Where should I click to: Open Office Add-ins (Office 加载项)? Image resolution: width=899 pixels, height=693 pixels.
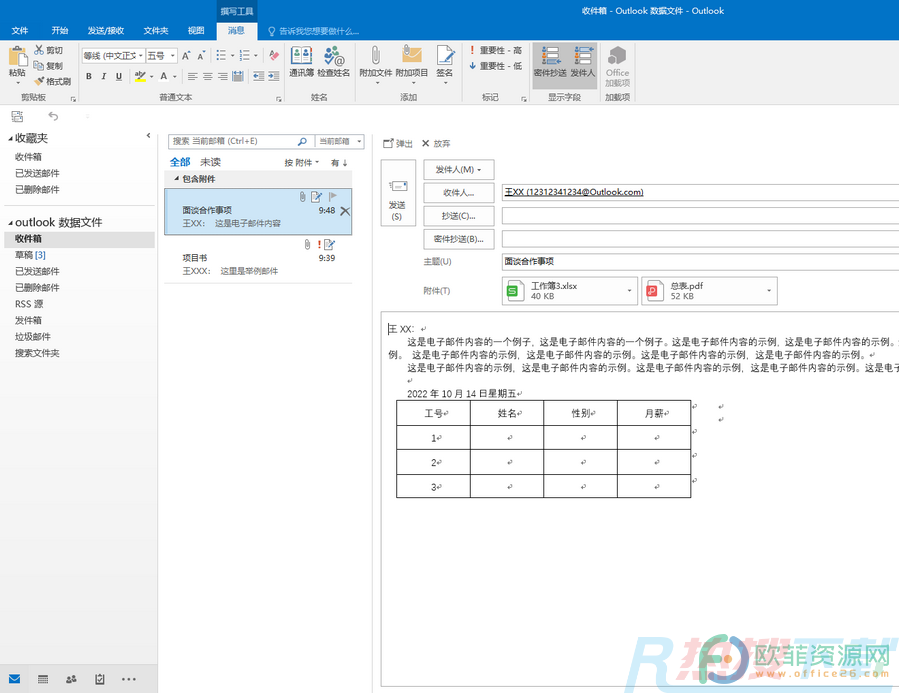tap(617, 66)
